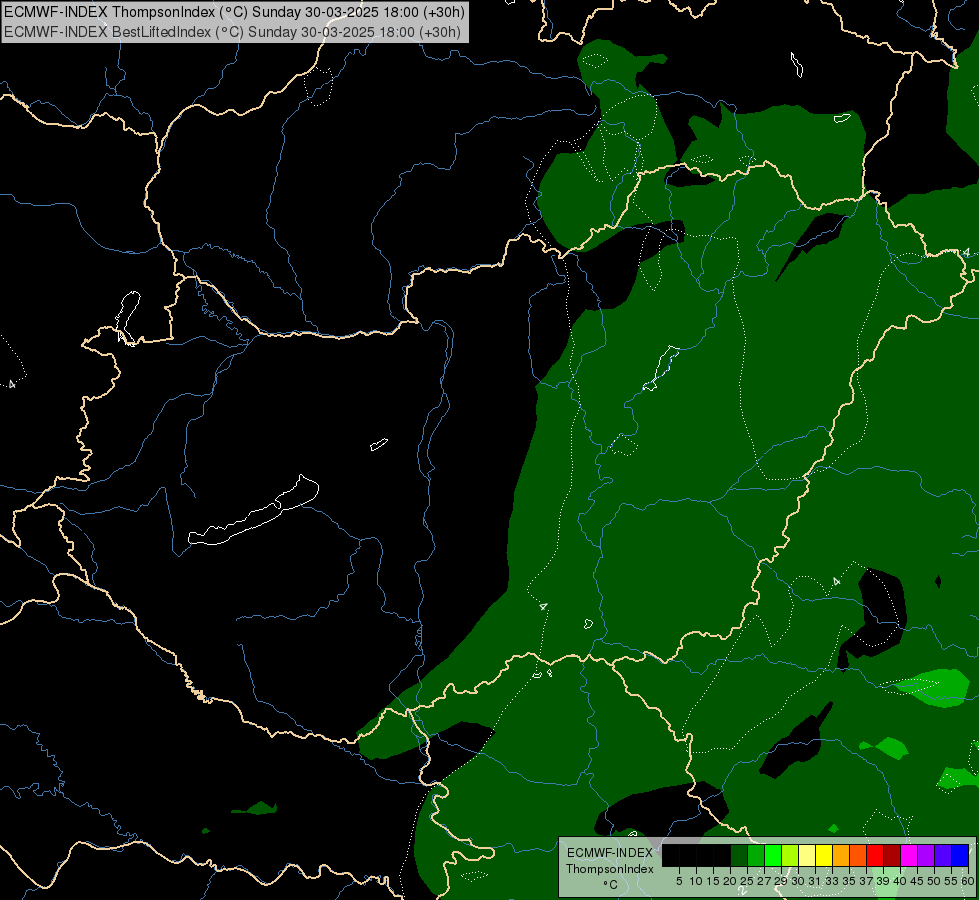Click the legend's ECMWF-INDEX label
Image resolution: width=979 pixels, height=900 pixels.
coord(610,853)
